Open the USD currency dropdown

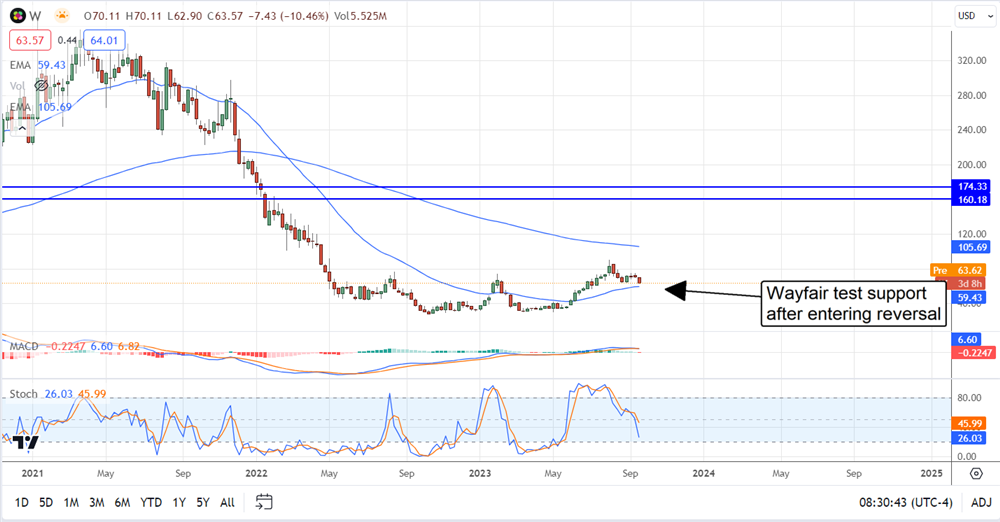click(975, 16)
